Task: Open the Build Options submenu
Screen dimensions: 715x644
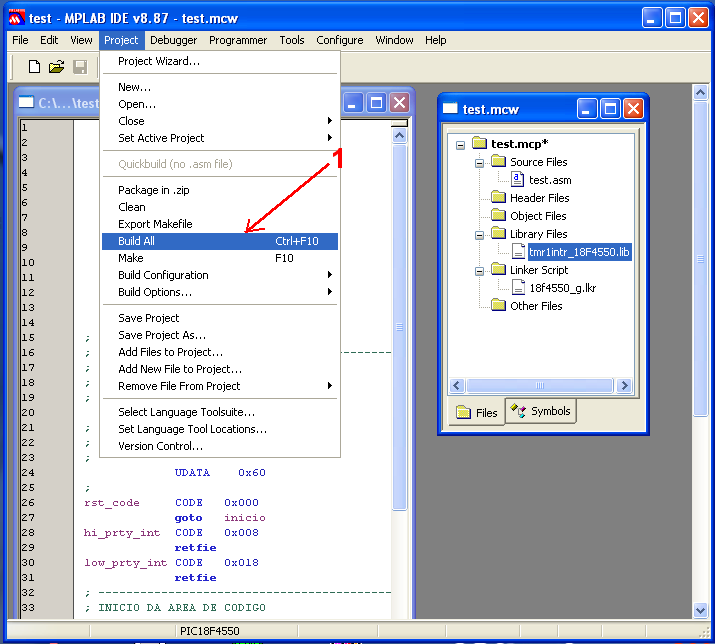Action: pyautogui.click(x=220, y=292)
